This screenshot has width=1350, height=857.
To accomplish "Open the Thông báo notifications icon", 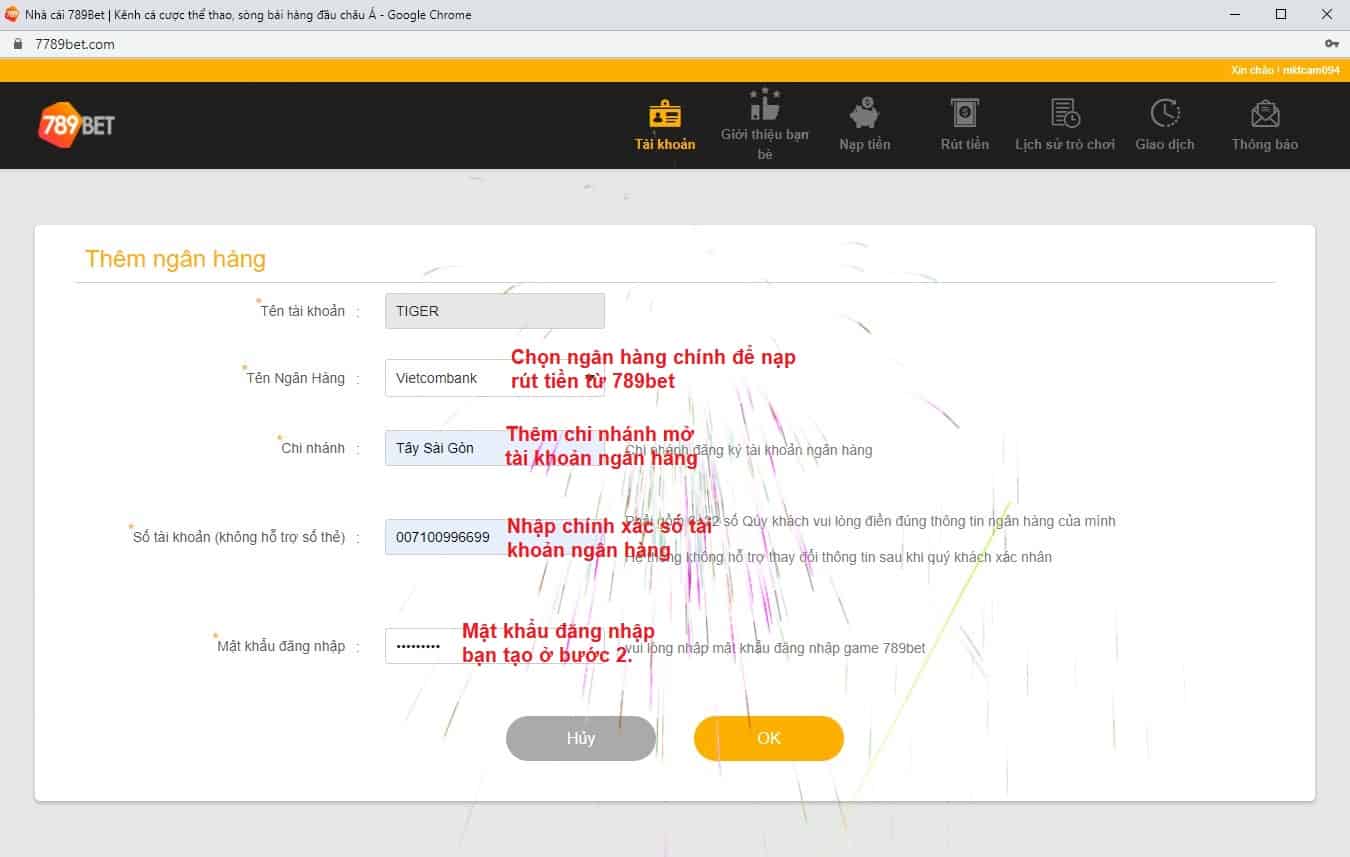I will coord(1265,113).
